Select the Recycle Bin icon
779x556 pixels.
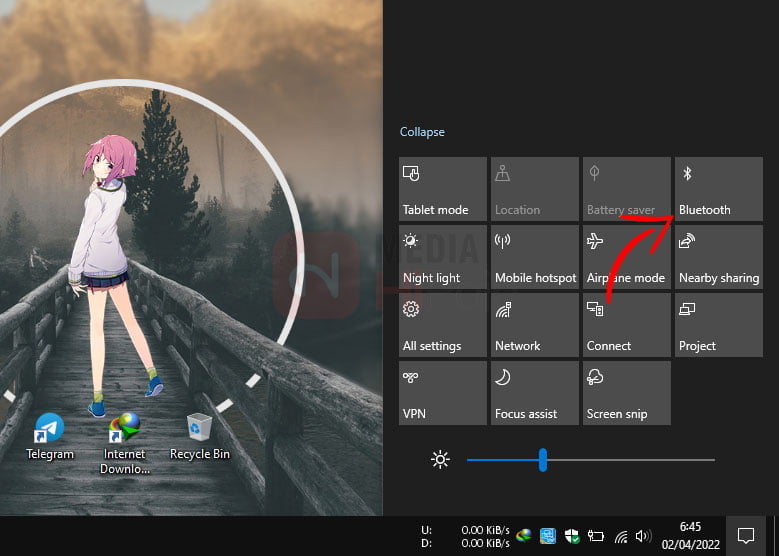pos(200,437)
